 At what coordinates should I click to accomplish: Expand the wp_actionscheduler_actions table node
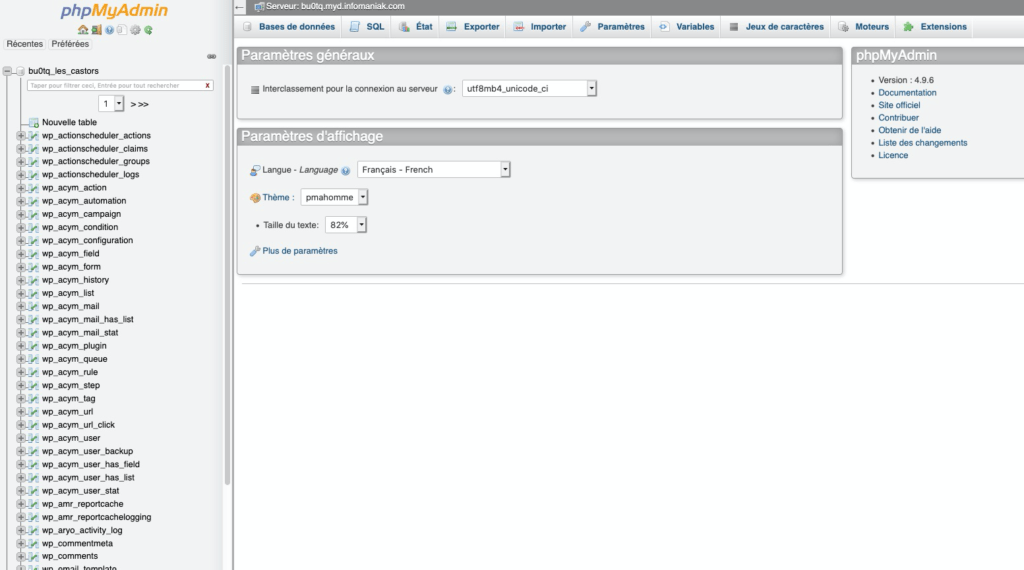coord(21,136)
